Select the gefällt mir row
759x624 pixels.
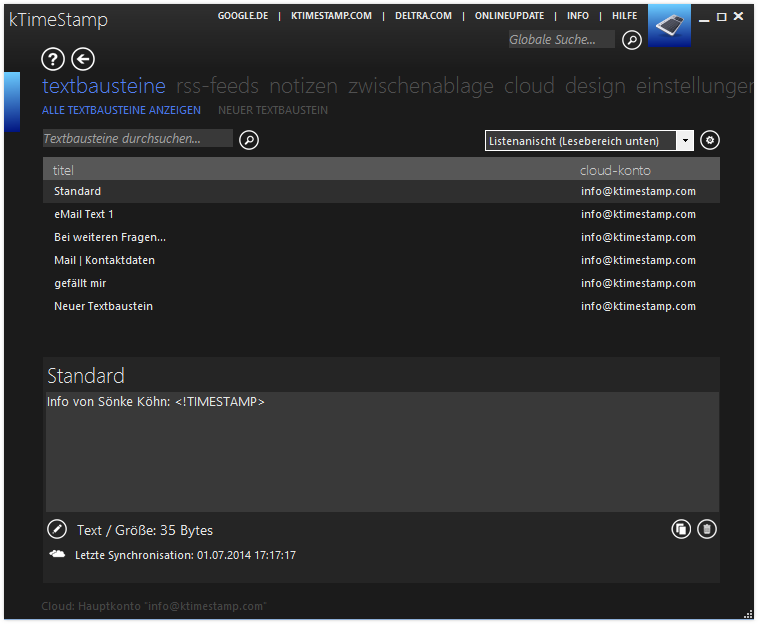pyautogui.click(x=381, y=283)
